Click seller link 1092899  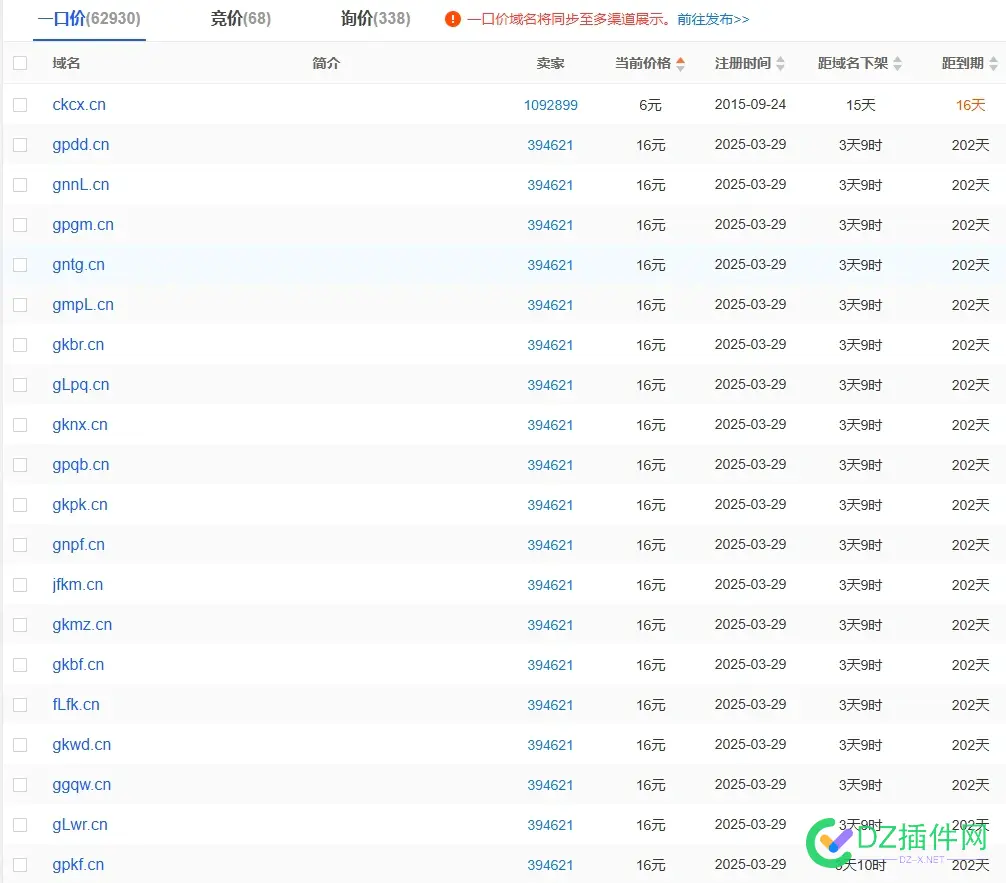point(551,104)
